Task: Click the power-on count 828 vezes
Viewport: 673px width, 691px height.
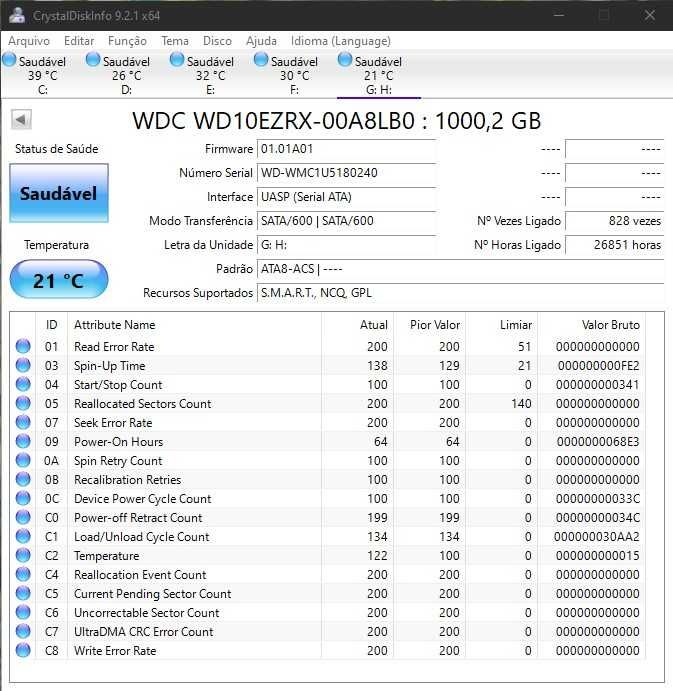Action: (x=614, y=220)
